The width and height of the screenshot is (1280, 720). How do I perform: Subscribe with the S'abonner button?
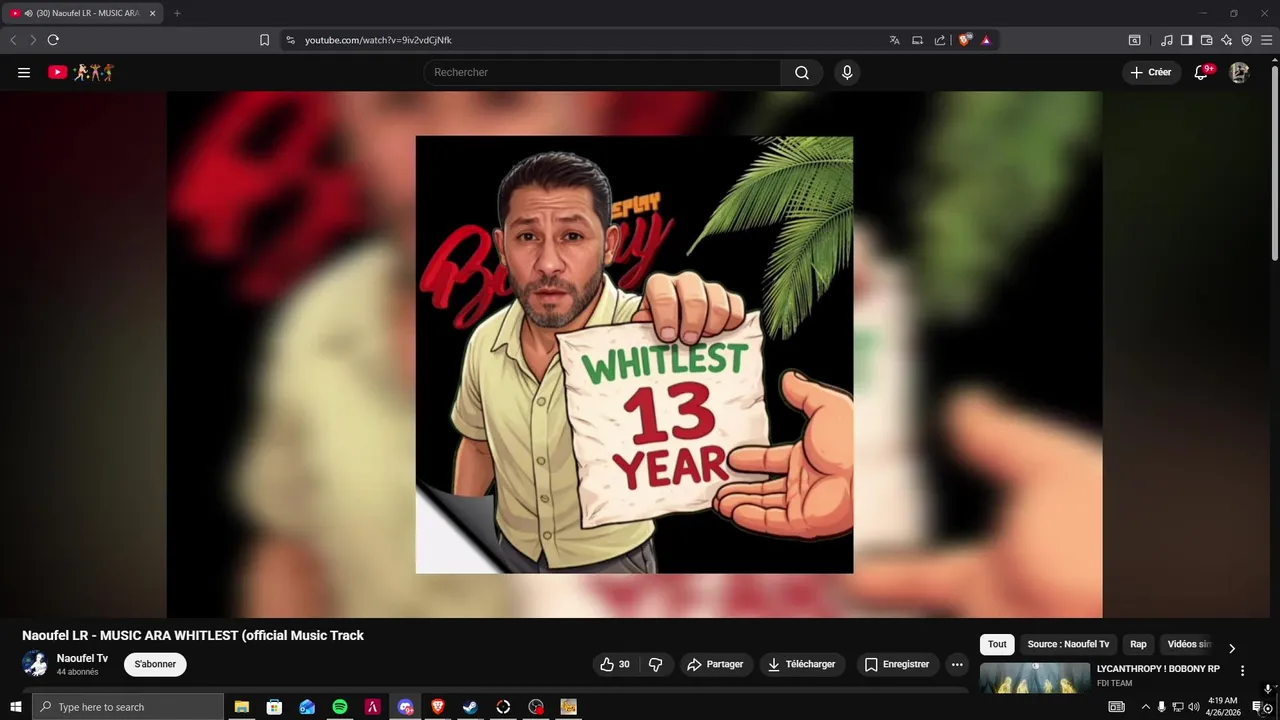155,664
